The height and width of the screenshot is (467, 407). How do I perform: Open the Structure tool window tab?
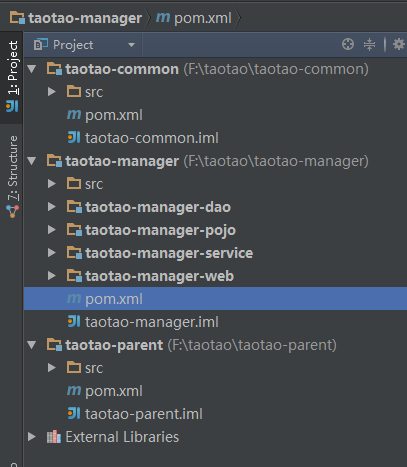pos(12,177)
